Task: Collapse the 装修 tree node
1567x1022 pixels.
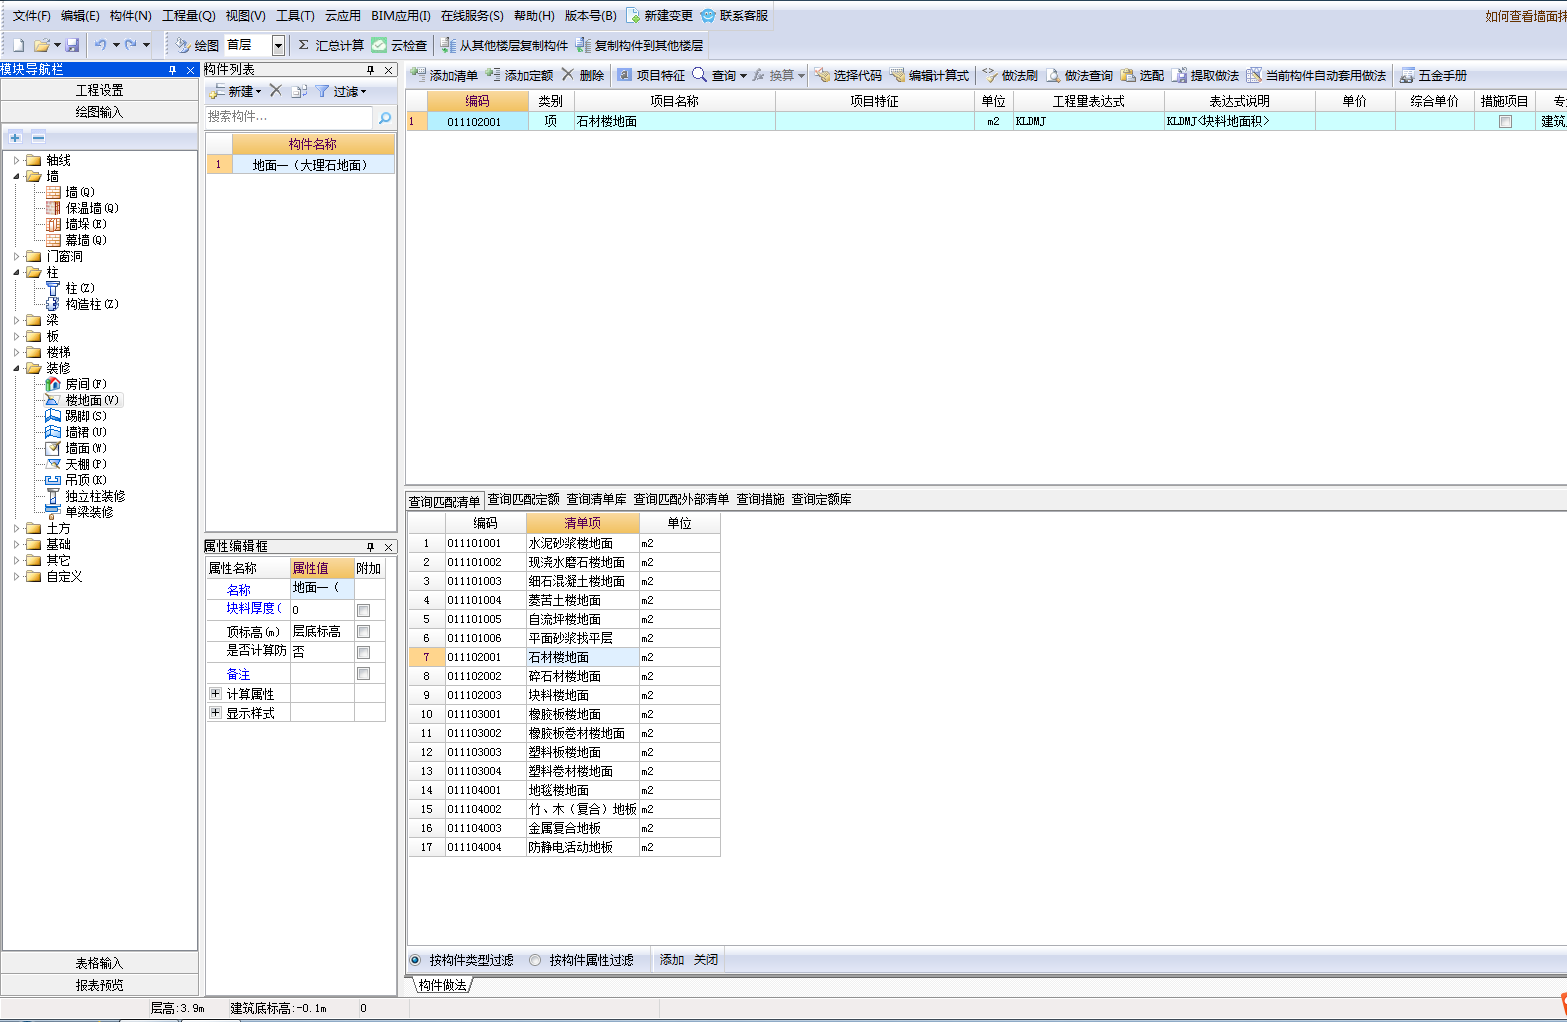Action: [16, 368]
